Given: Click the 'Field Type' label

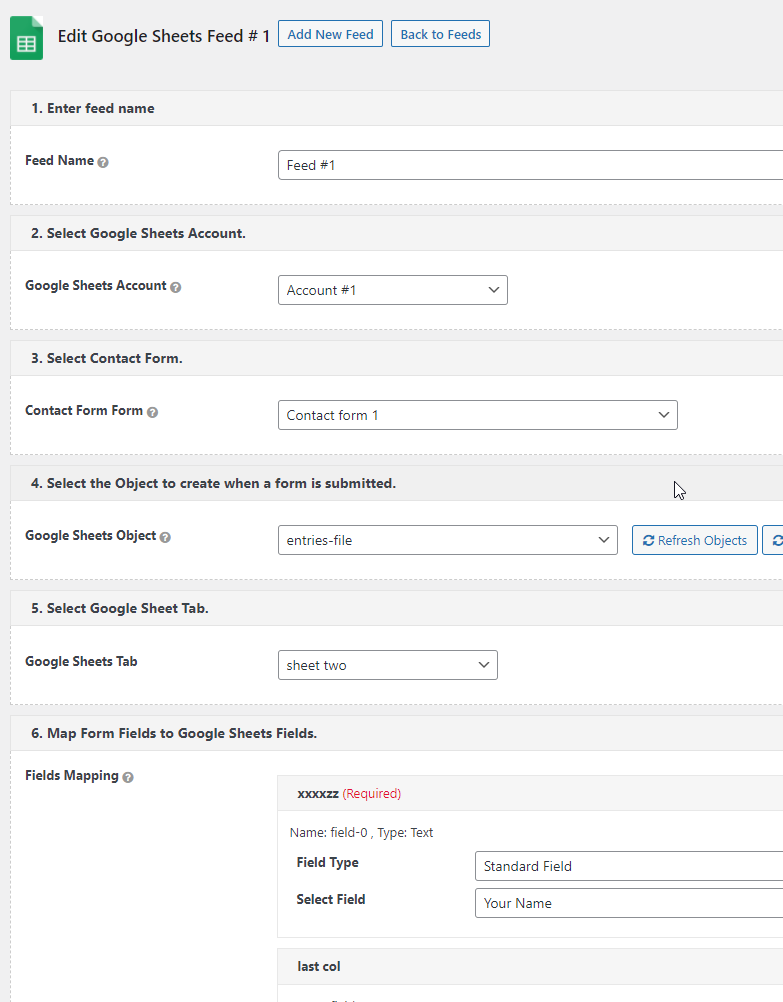Looking at the screenshot, I should coord(327,862).
